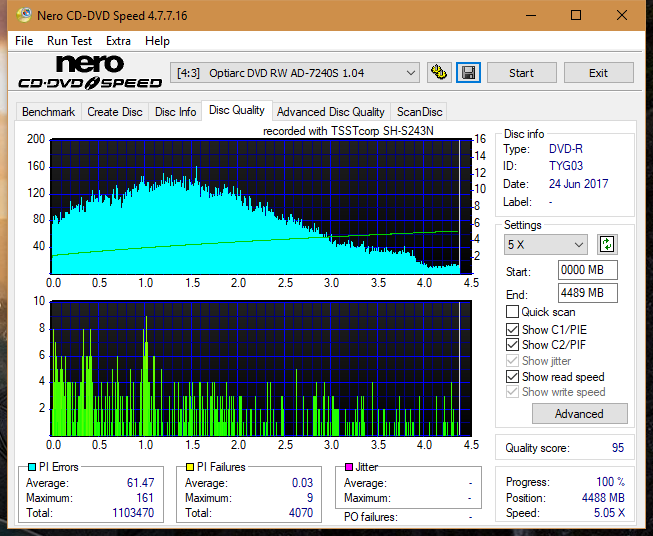Click the disc ID TYG03
The height and width of the screenshot is (536, 653).
point(566,166)
